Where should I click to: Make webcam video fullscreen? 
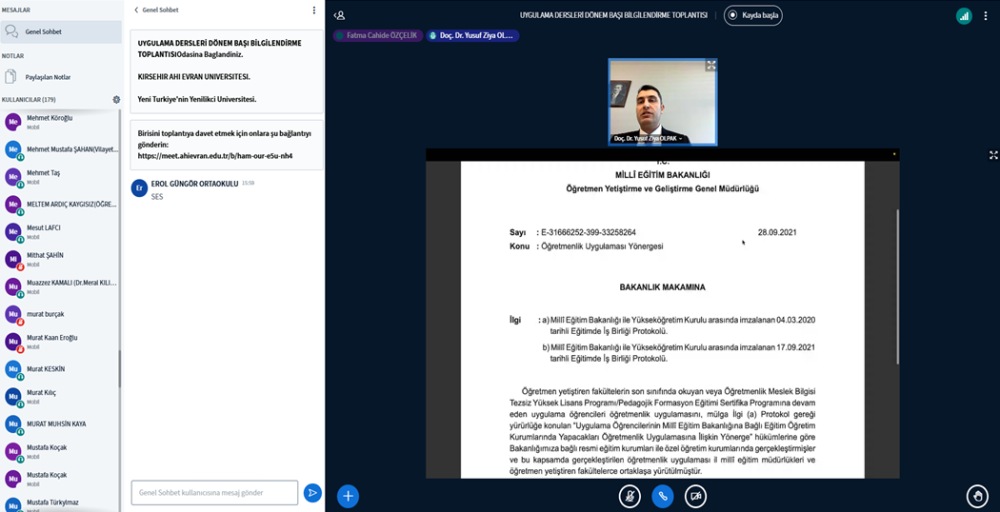coord(710,65)
